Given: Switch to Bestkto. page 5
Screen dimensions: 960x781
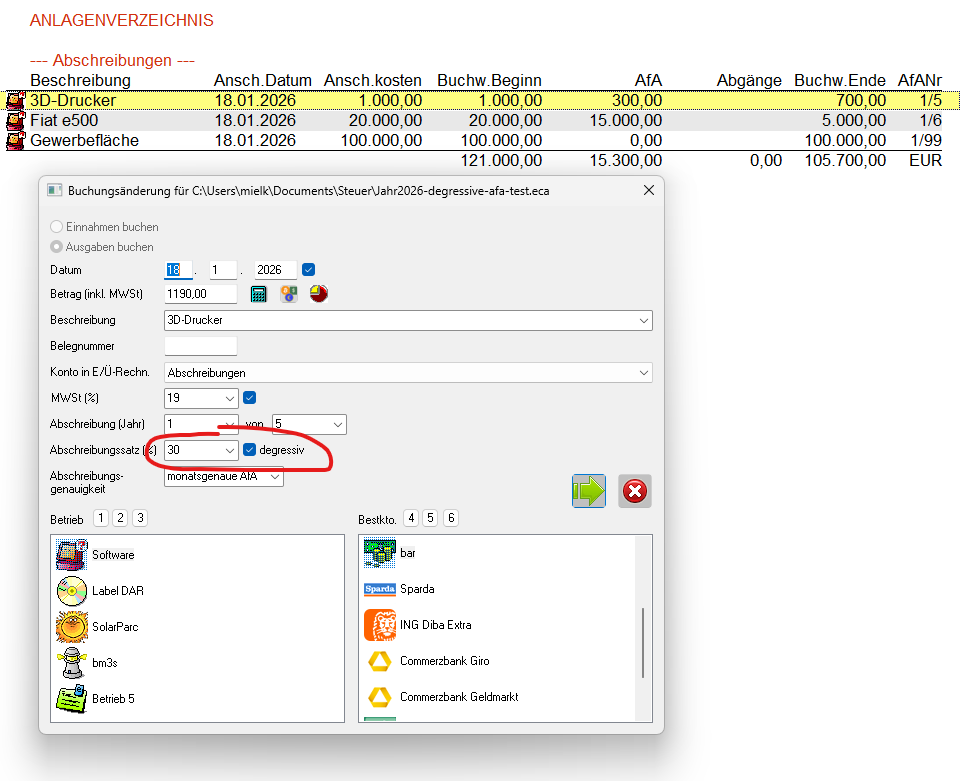Looking at the screenshot, I should pyautogui.click(x=430, y=518).
